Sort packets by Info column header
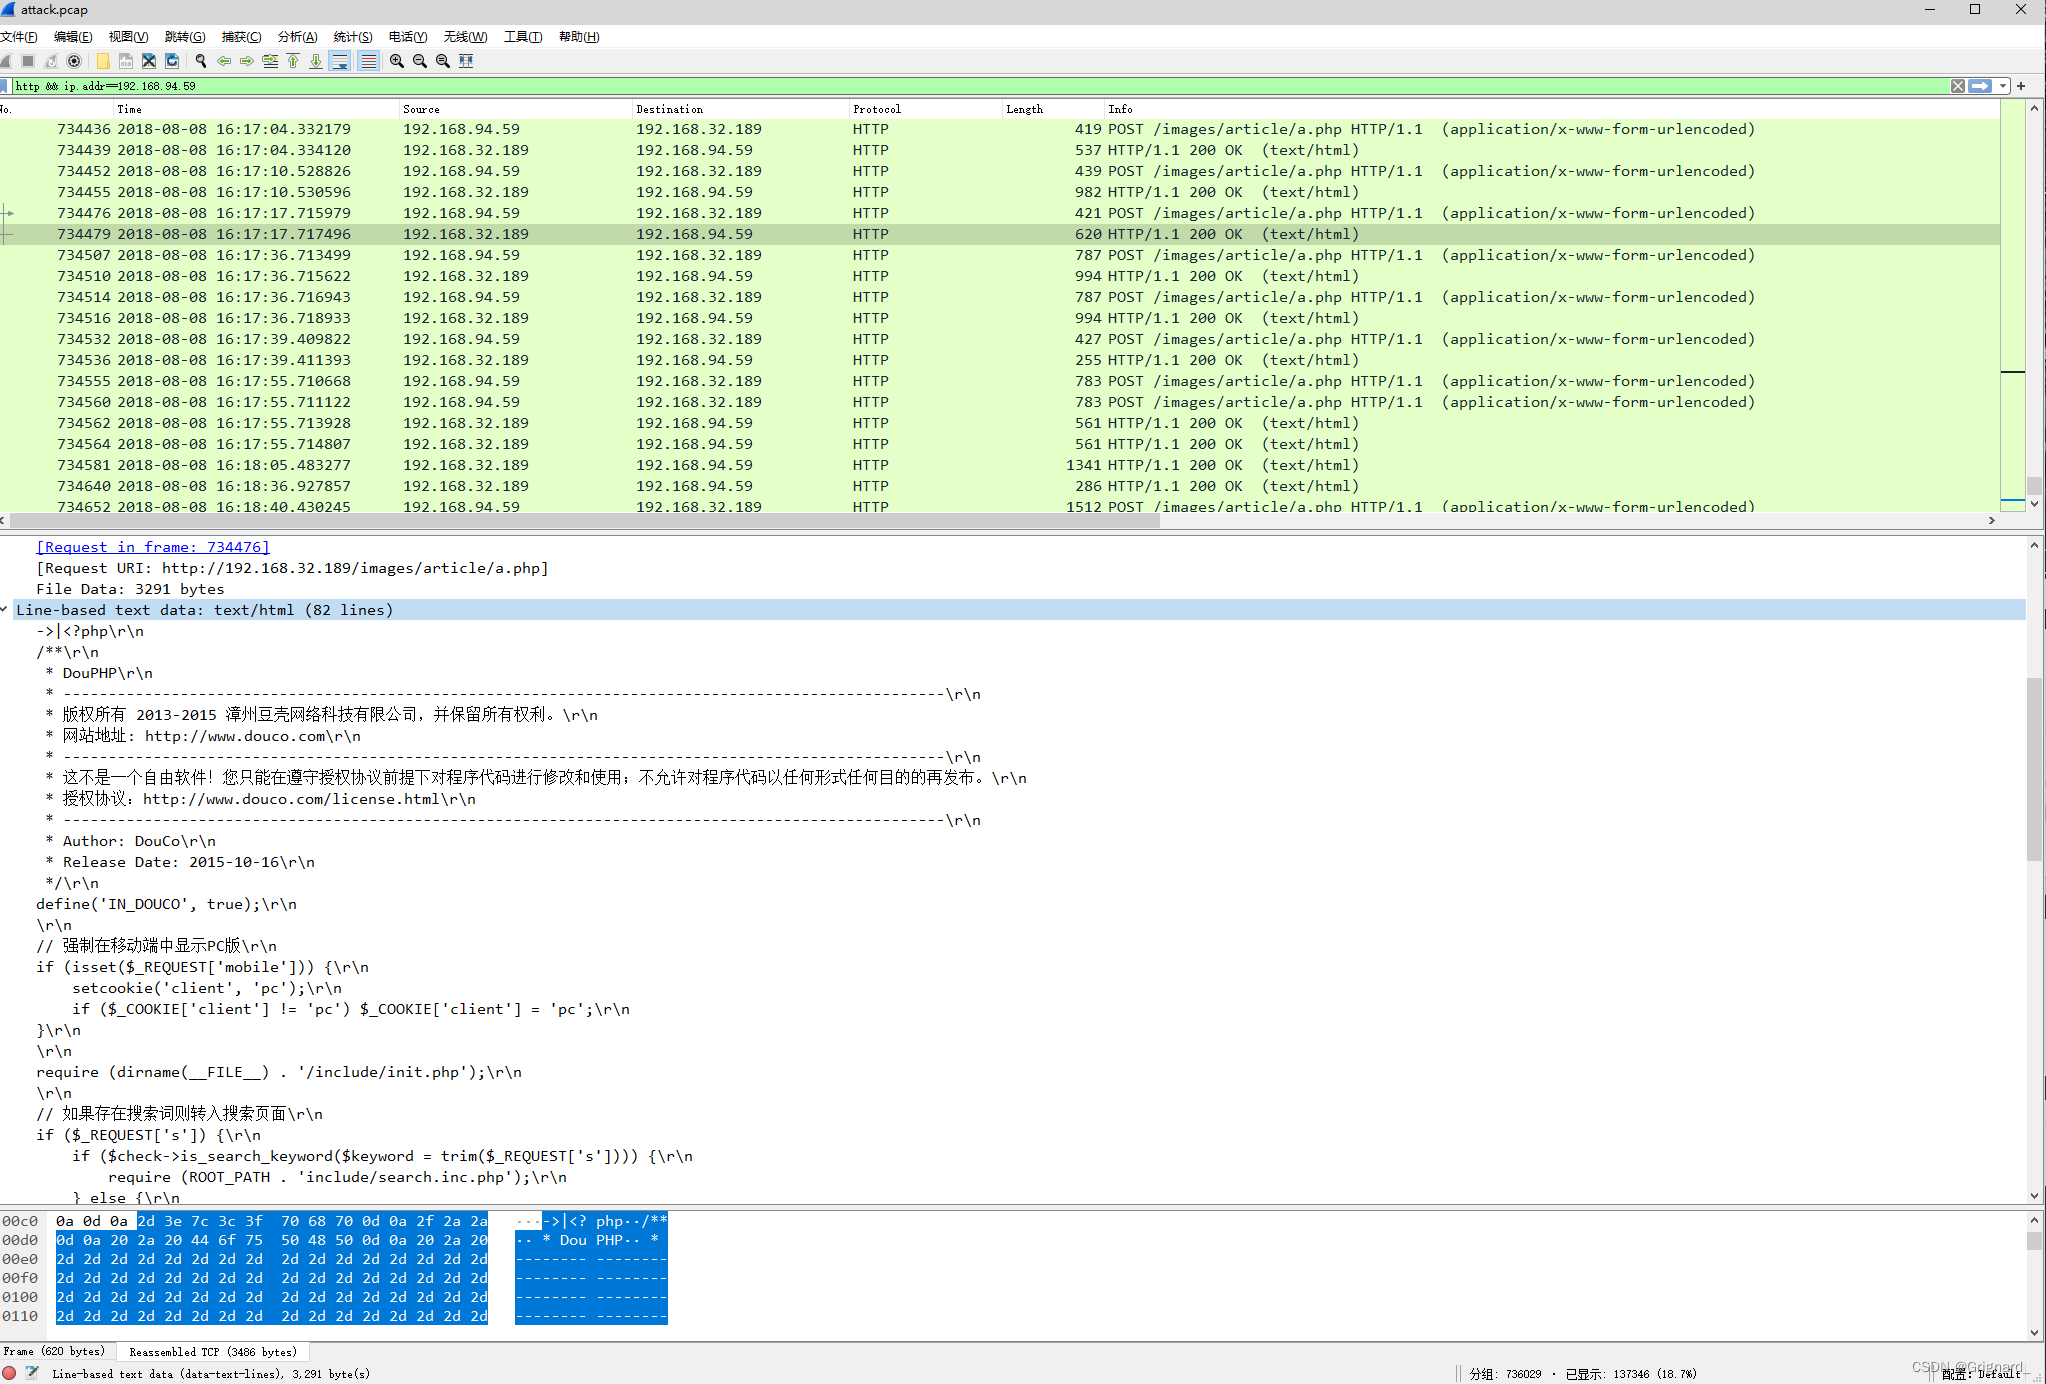The width and height of the screenshot is (2046, 1384). [1552, 109]
